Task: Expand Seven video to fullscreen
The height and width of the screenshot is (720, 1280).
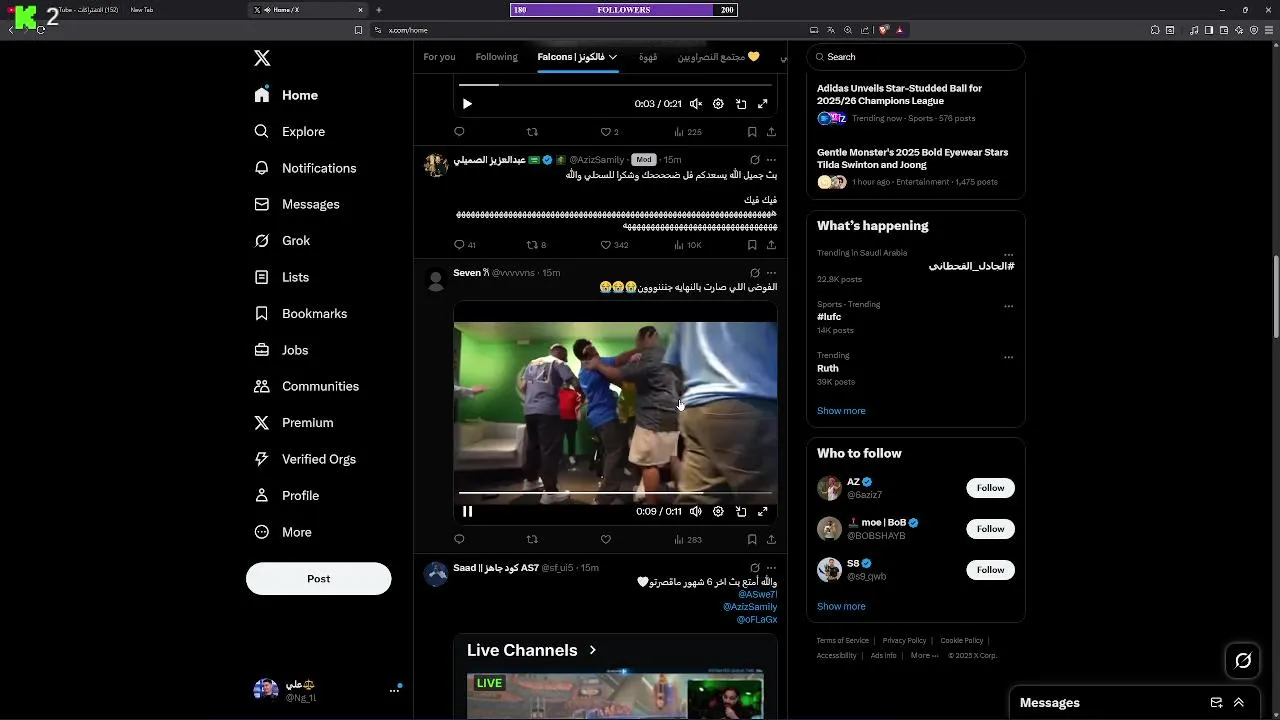Action: [x=762, y=511]
